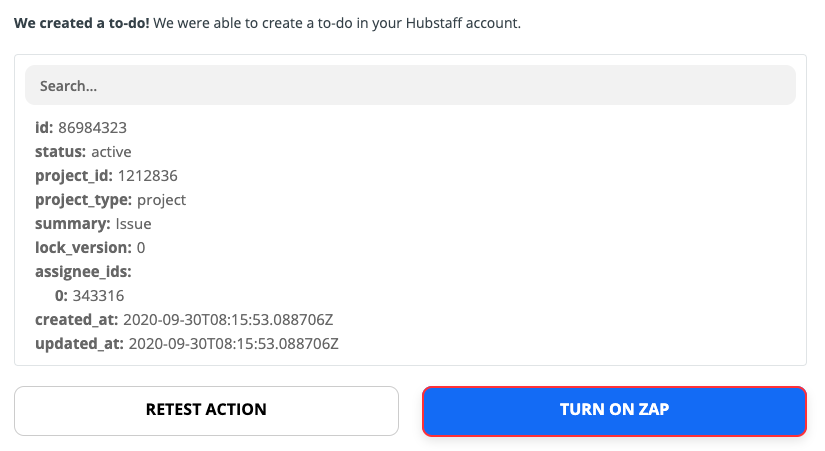Click the Search input field
Screen dimensions: 825x451
click(x=410, y=86)
